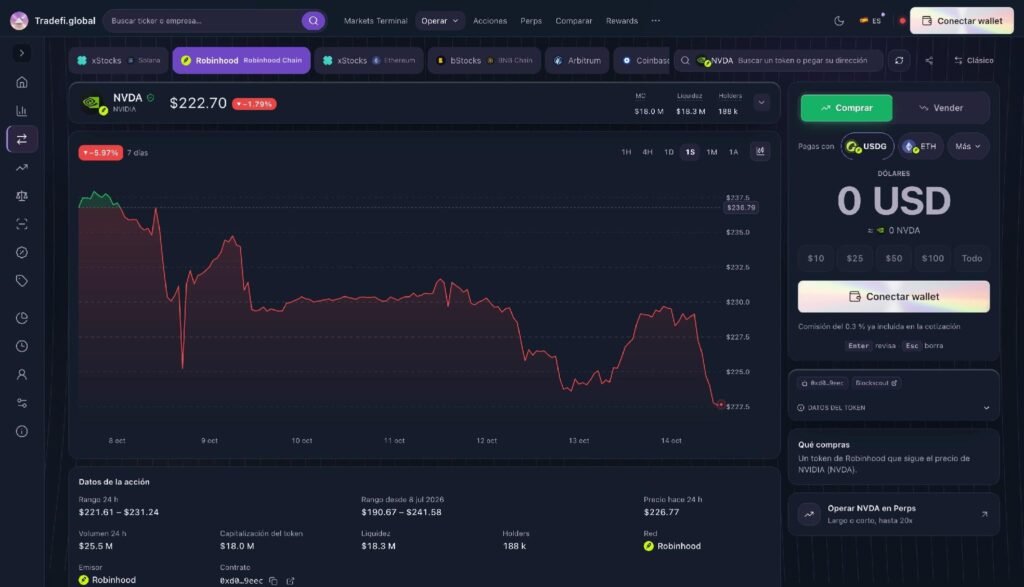Image resolution: width=1024 pixels, height=587 pixels.
Task: Pay with ETH
Action: pyautogui.click(x=920, y=146)
